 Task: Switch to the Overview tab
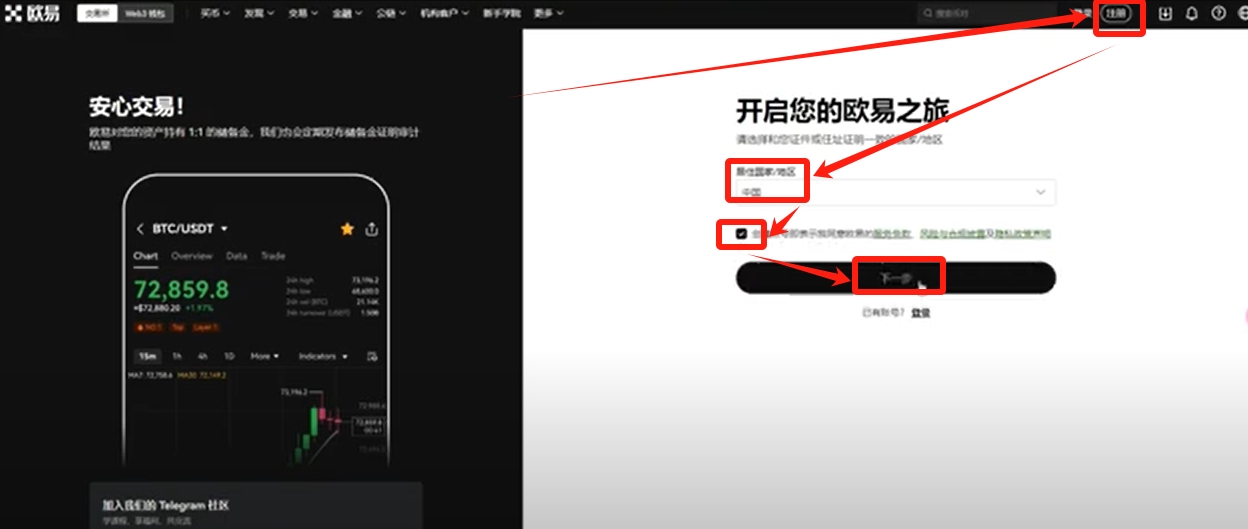tap(191, 256)
